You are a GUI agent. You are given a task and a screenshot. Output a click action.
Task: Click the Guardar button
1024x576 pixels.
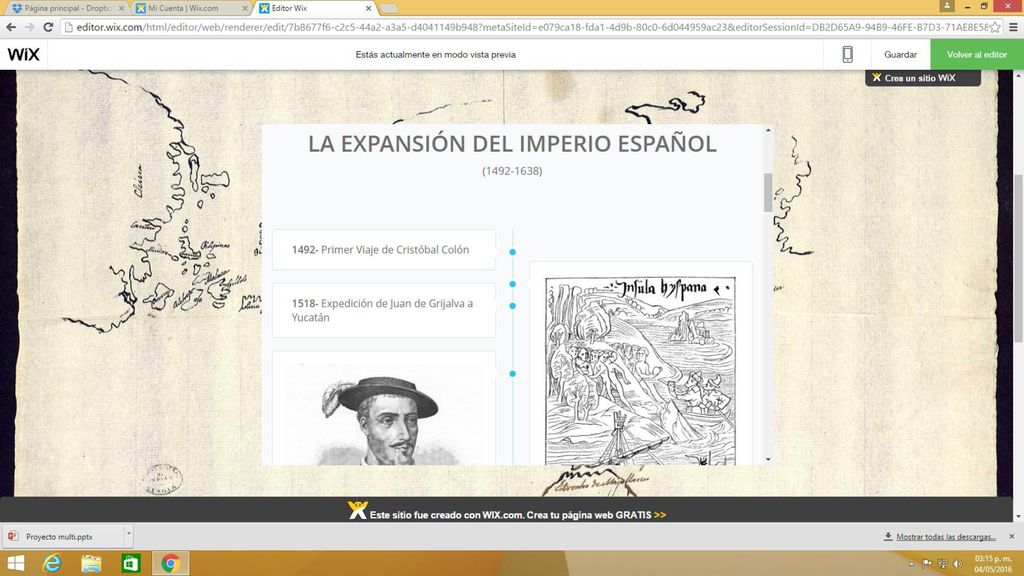(x=901, y=55)
